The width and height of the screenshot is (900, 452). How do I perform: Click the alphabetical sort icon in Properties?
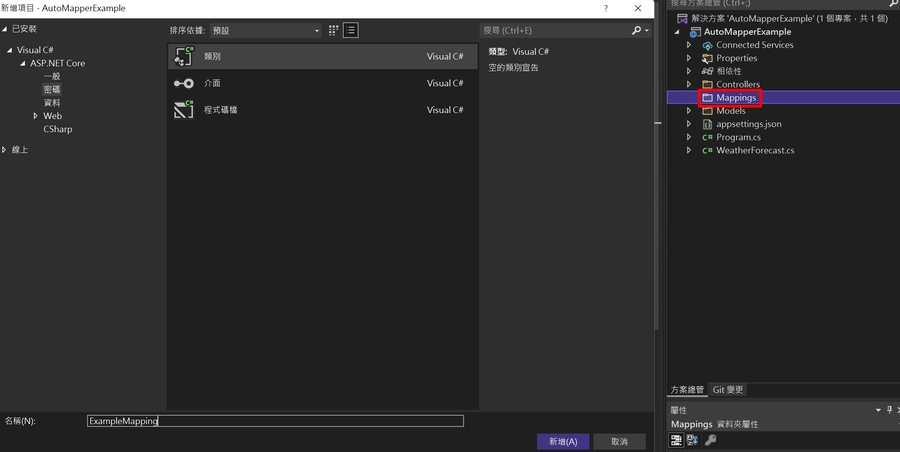(x=692, y=440)
